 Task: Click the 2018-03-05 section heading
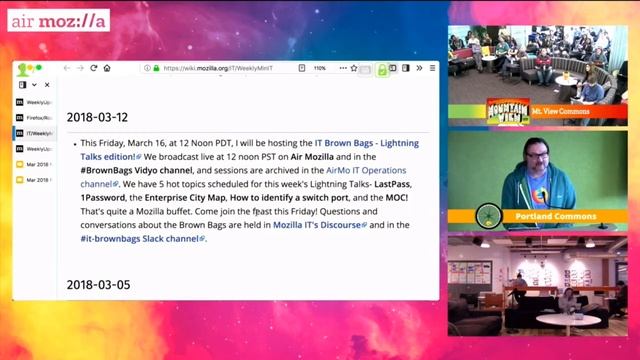98,284
